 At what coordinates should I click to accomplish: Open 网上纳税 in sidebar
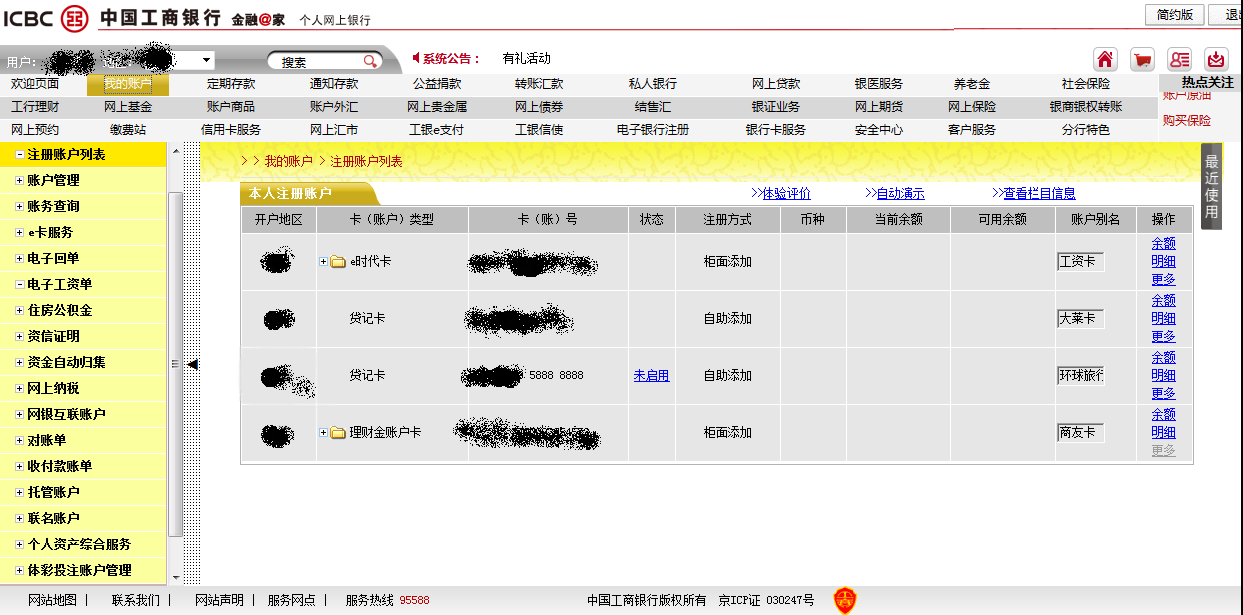(x=54, y=388)
